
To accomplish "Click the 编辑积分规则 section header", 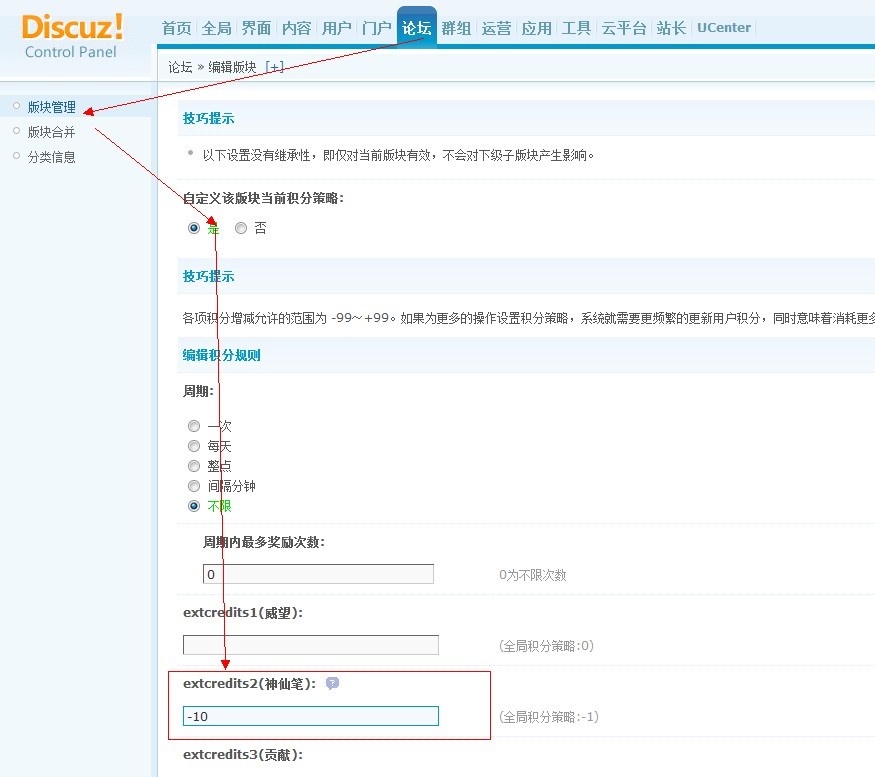I will (222, 355).
